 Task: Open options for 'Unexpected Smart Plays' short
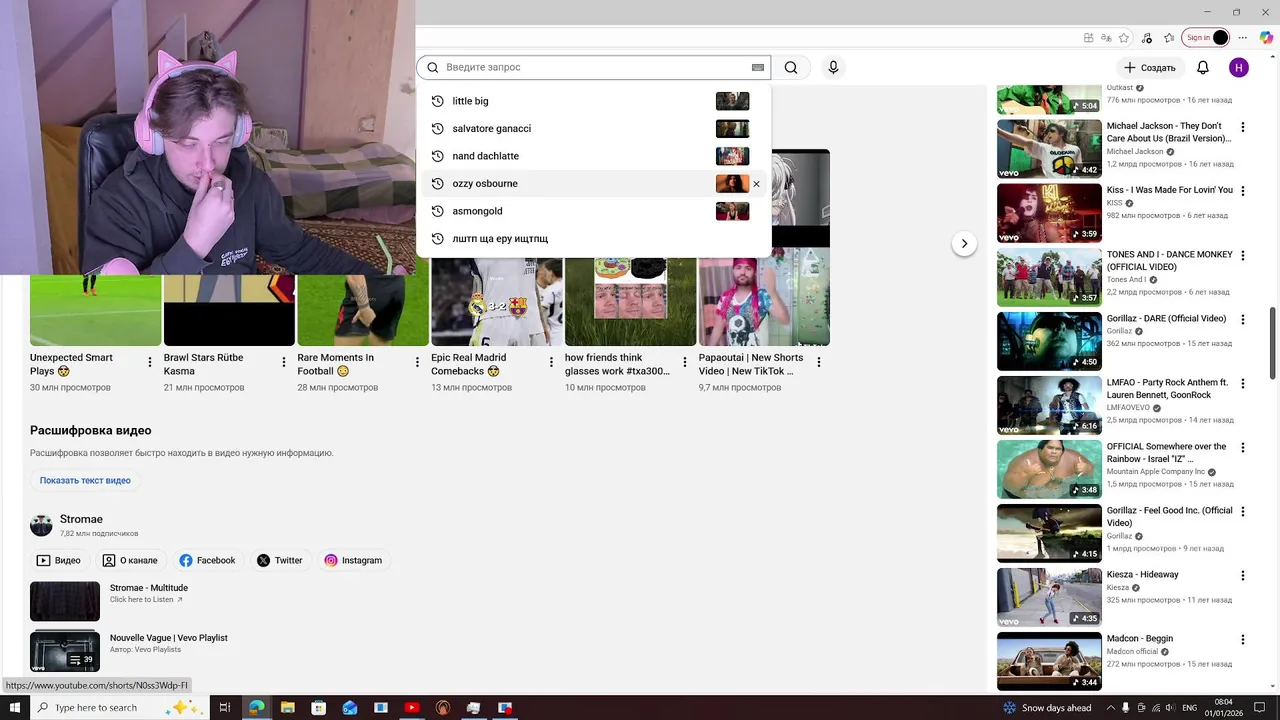(x=150, y=362)
